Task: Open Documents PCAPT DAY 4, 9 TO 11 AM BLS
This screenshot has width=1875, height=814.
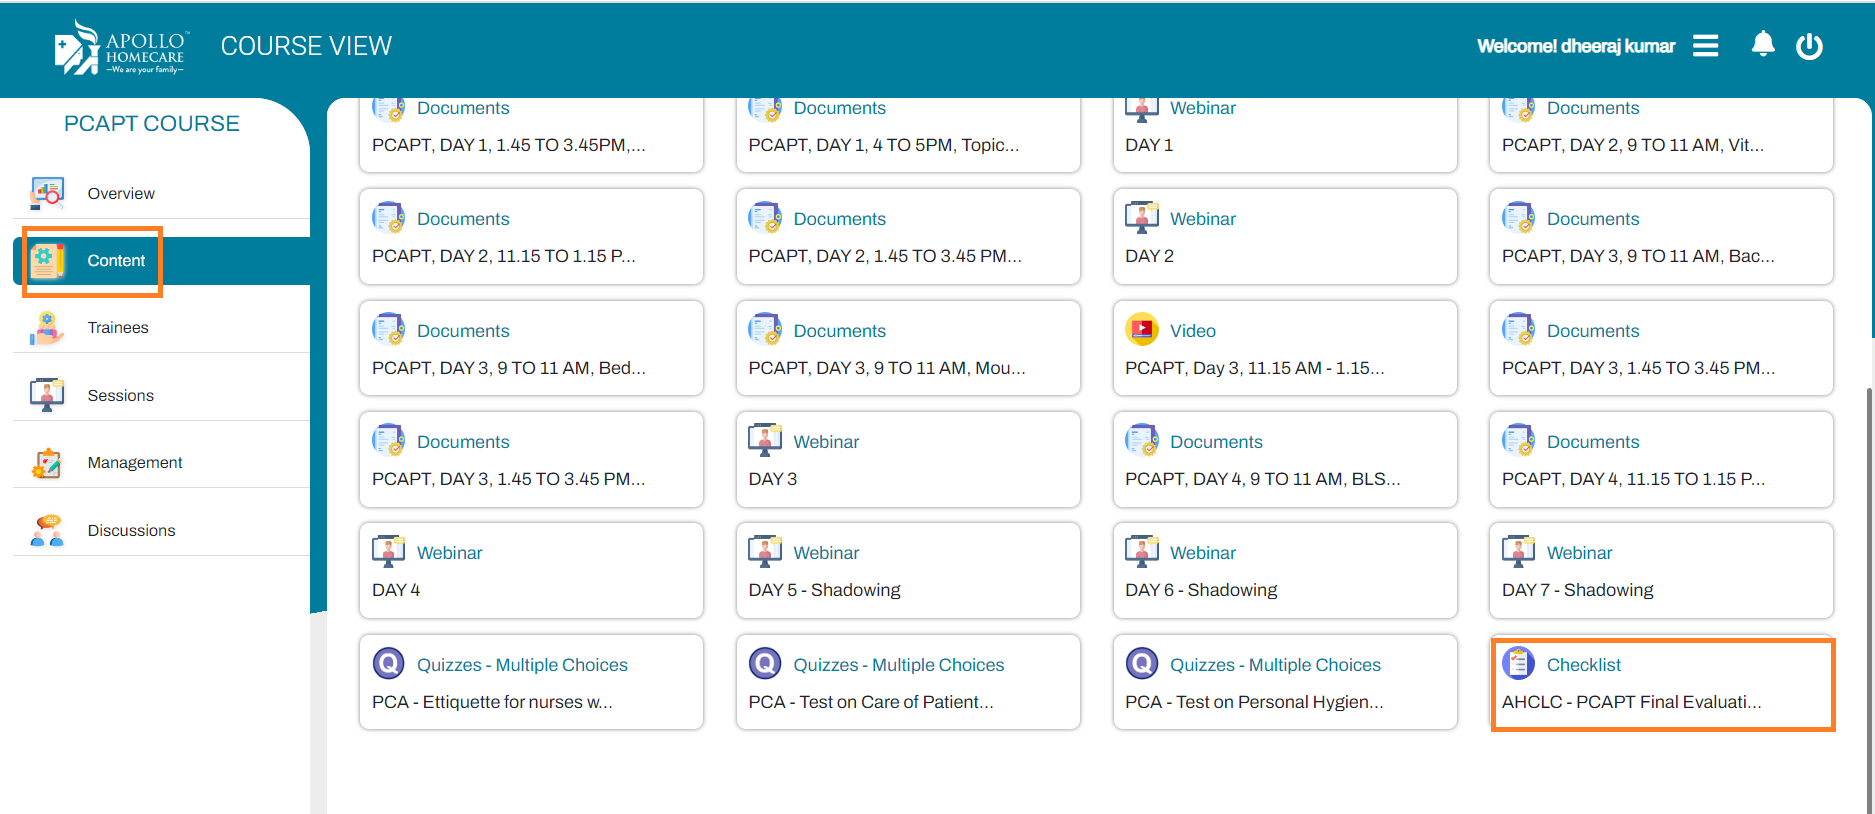Action: [1284, 460]
